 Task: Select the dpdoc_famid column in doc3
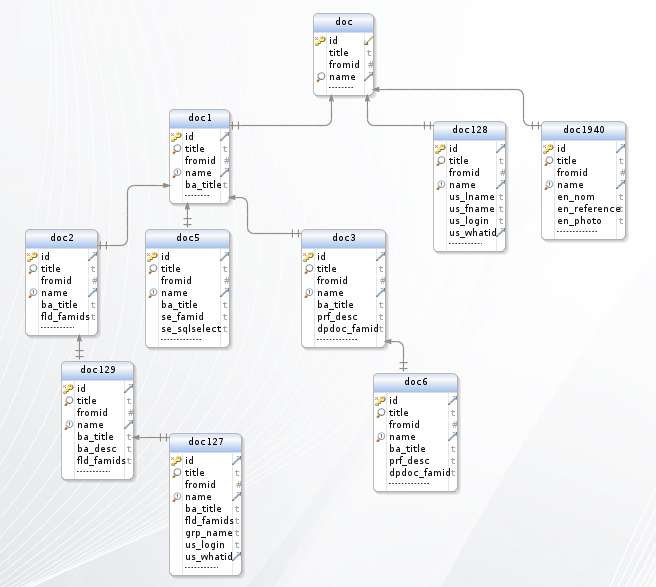click(348, 329)
